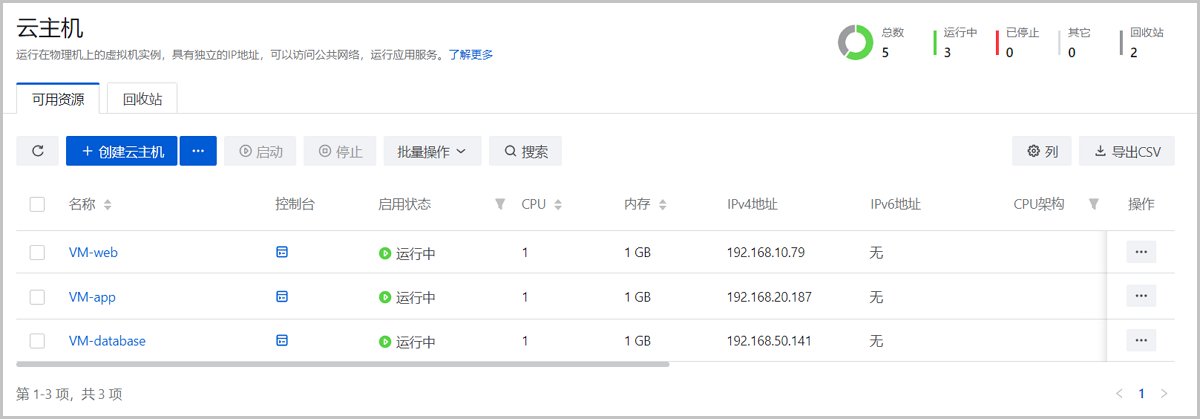The image size is (1200, 419).
Task: Check the VM-database row checkbox
Action: pos(37,341)
